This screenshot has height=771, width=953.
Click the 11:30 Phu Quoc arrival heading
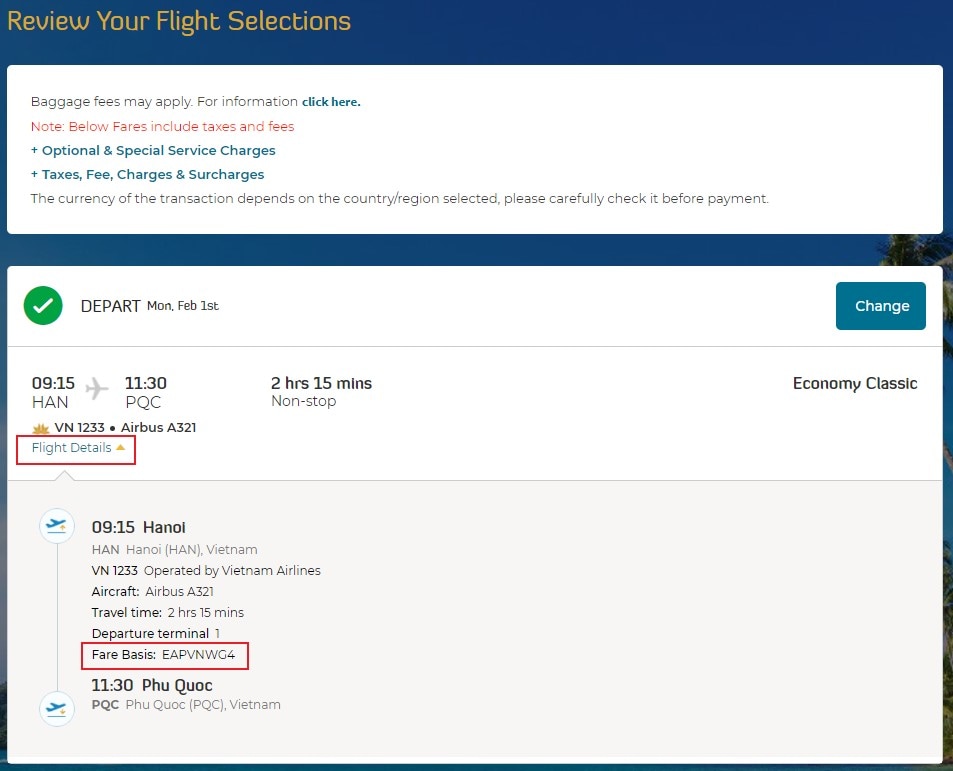152,685
